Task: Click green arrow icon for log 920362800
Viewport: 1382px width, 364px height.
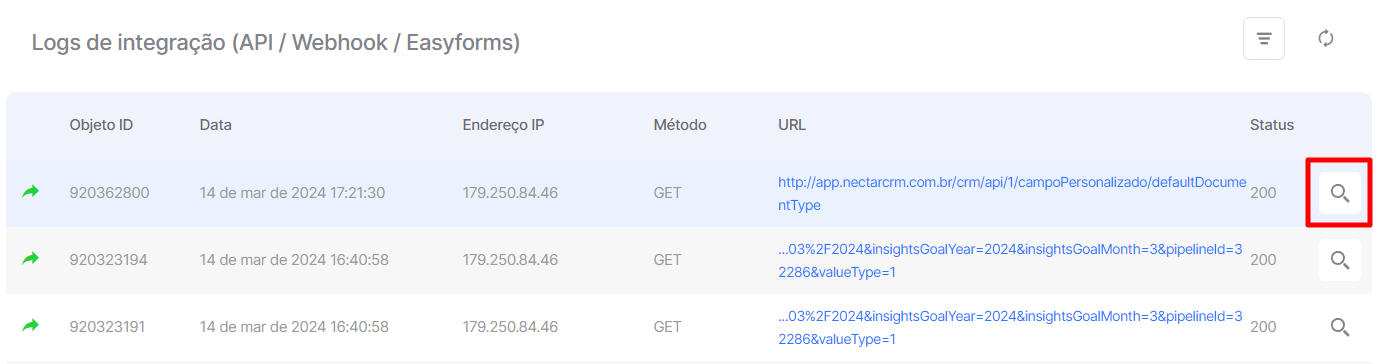Action: [31, 192]
